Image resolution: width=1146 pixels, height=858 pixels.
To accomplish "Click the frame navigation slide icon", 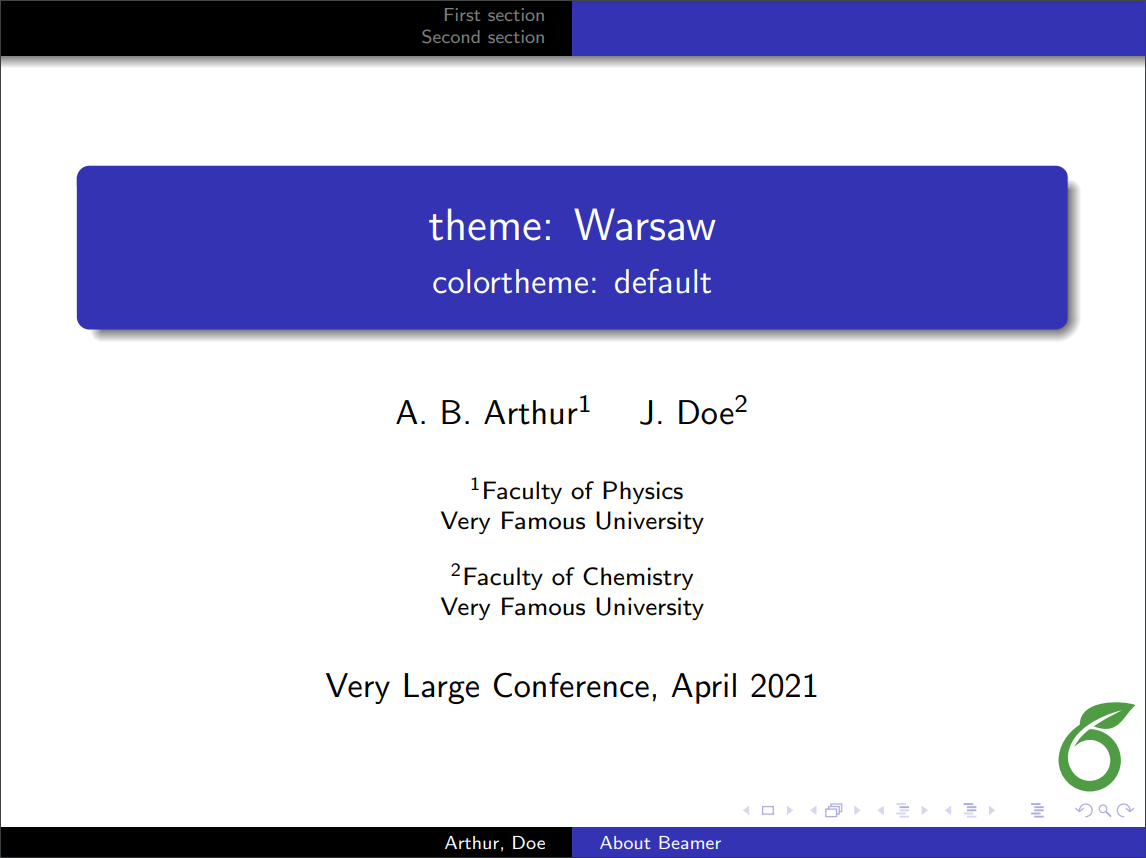I will click(766, 810).
